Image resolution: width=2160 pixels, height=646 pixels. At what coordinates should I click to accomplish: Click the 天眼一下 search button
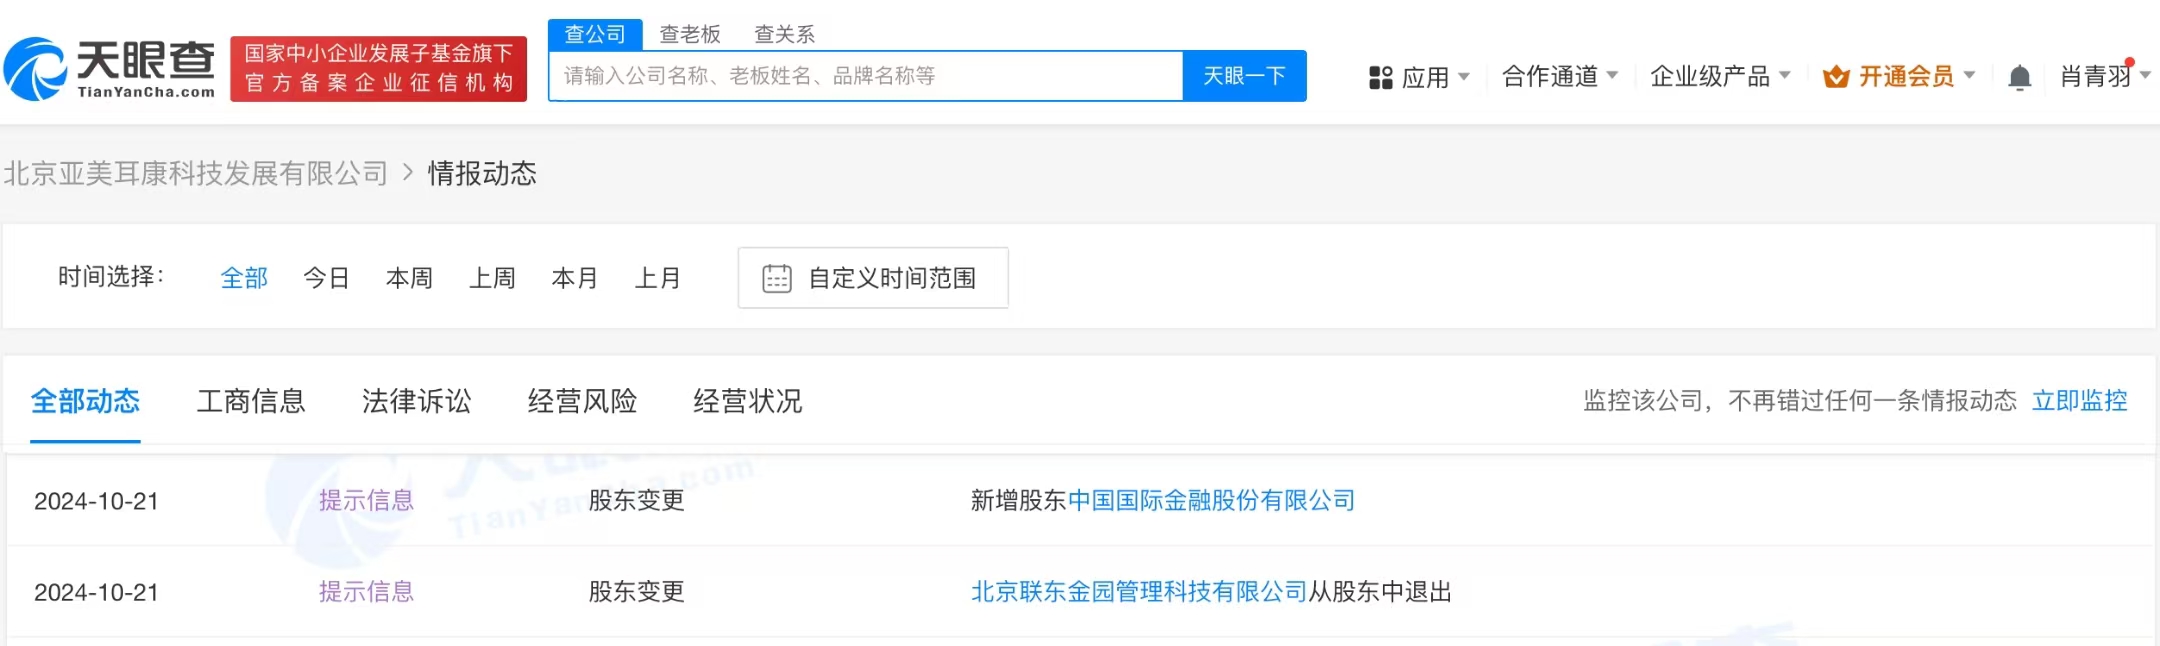point(1244,76)
